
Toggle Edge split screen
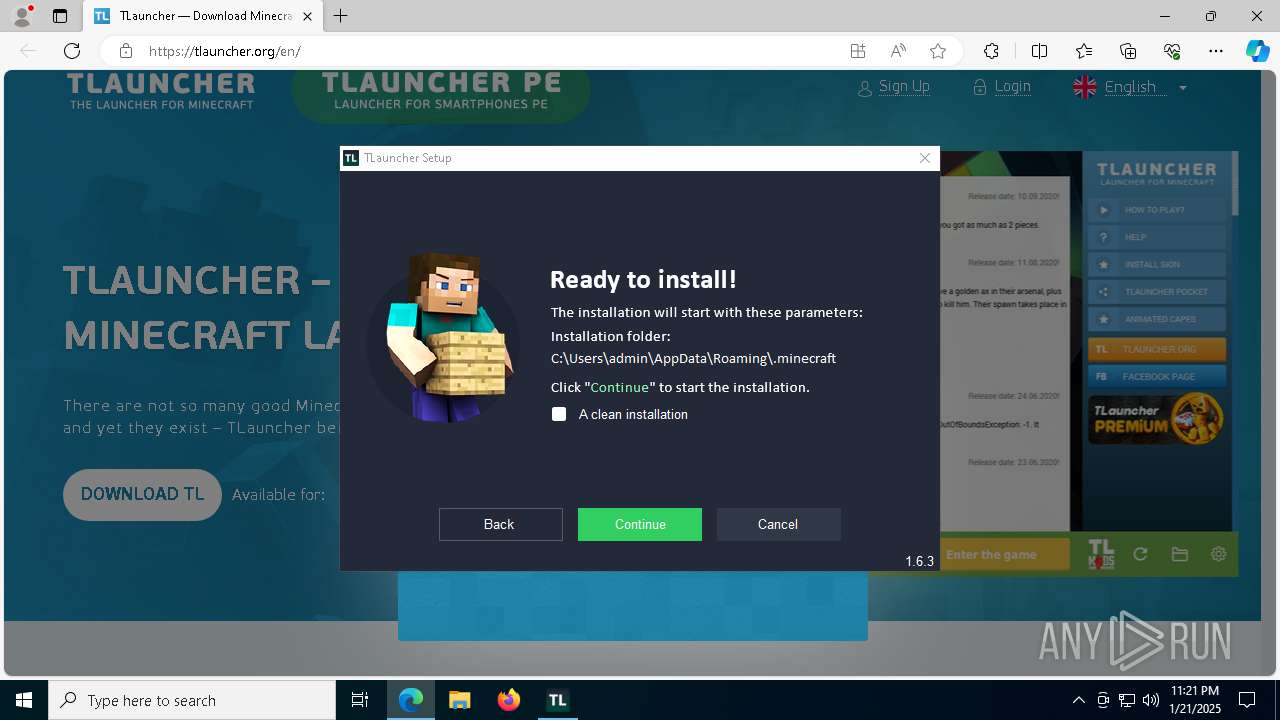(x=1039, y=51)
